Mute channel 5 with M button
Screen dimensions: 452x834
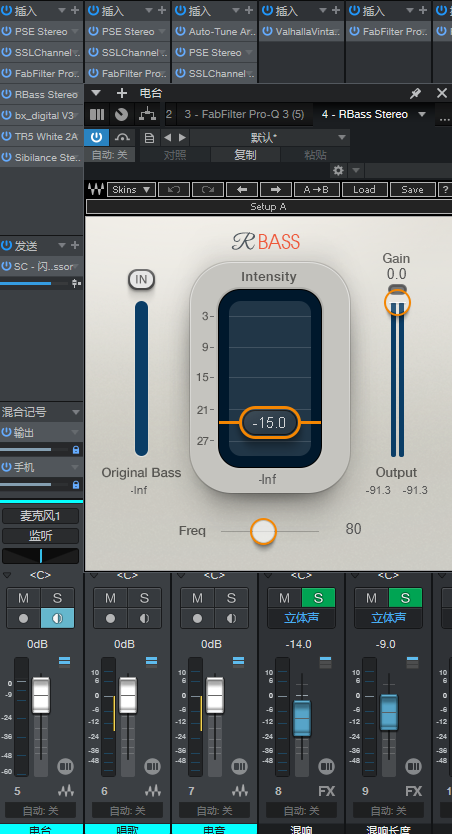(x=23, y=598)
